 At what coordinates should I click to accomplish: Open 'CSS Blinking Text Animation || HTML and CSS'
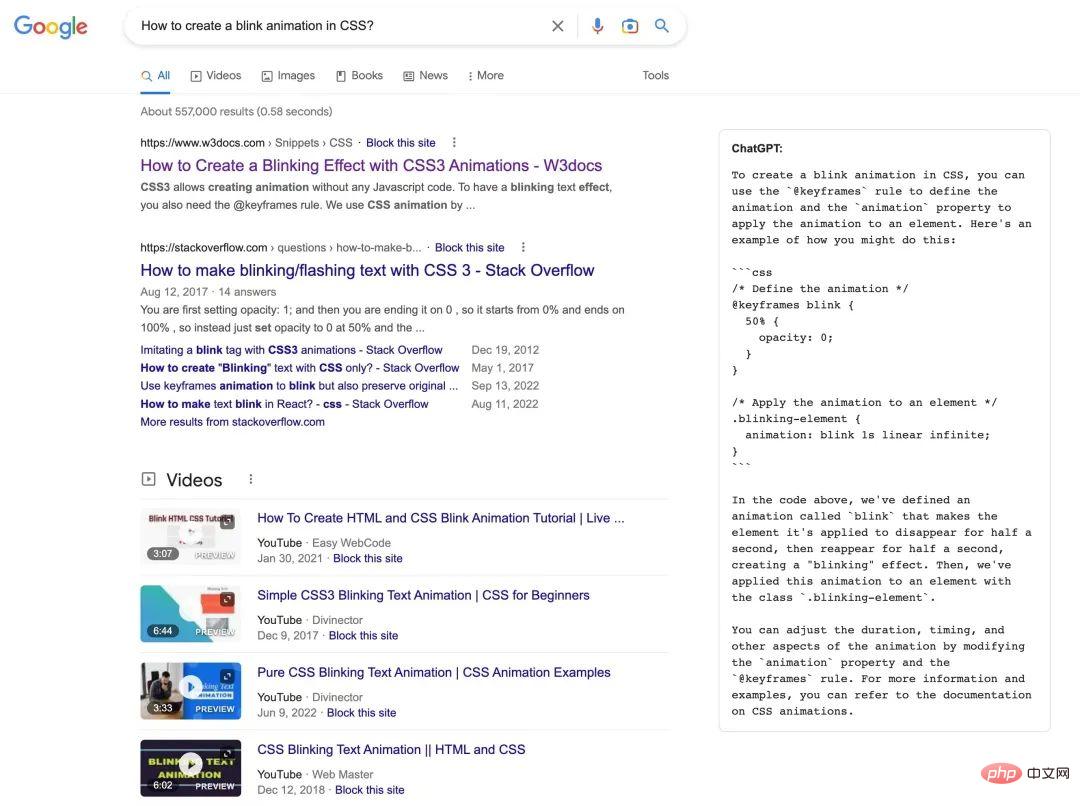pyautogui.click(x=391, y=750)
